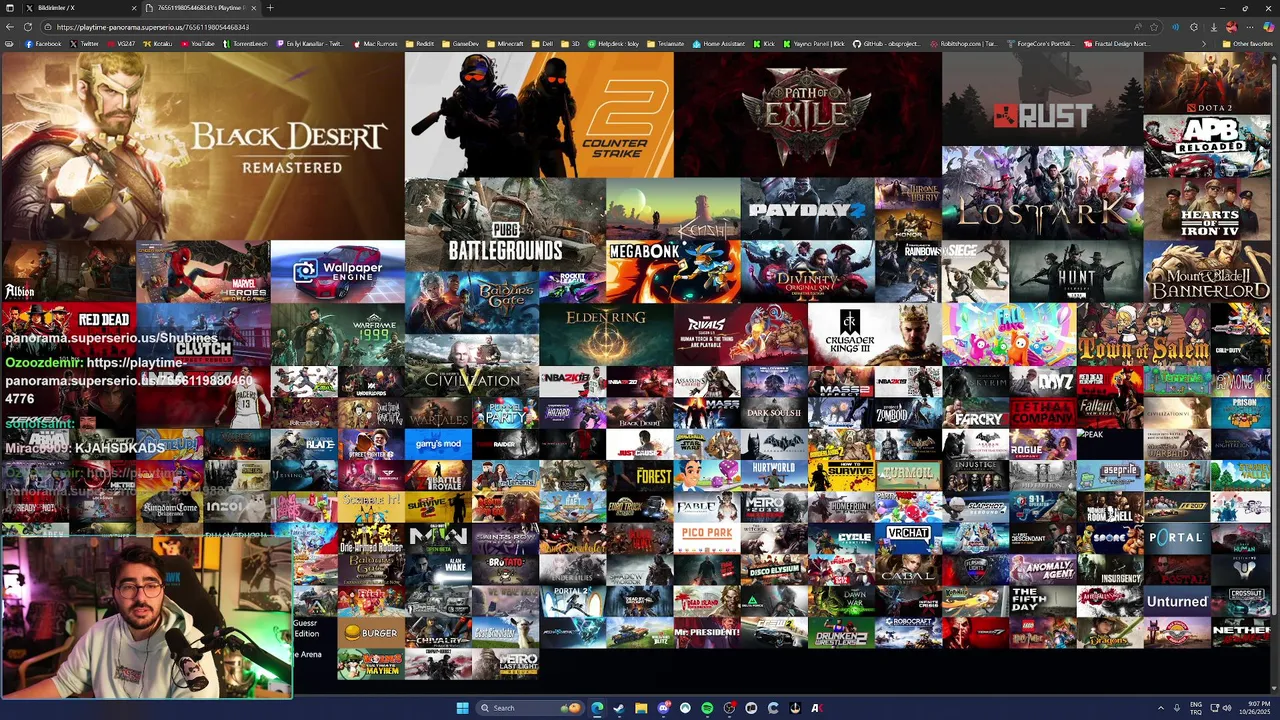The image size is (1280, 720).
Task: Select the VRChat tile
Action: [908, 538]
